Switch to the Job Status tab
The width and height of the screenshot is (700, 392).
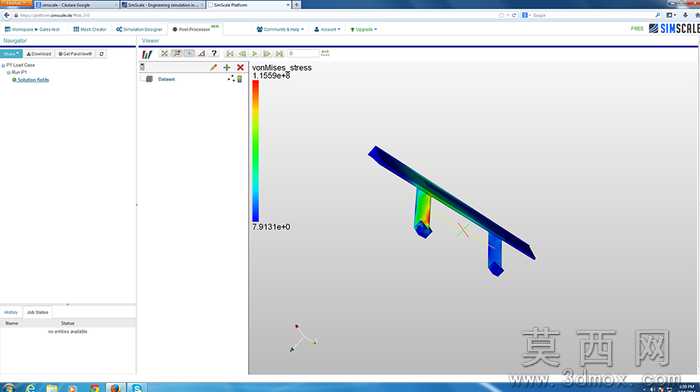pos(38,312)
